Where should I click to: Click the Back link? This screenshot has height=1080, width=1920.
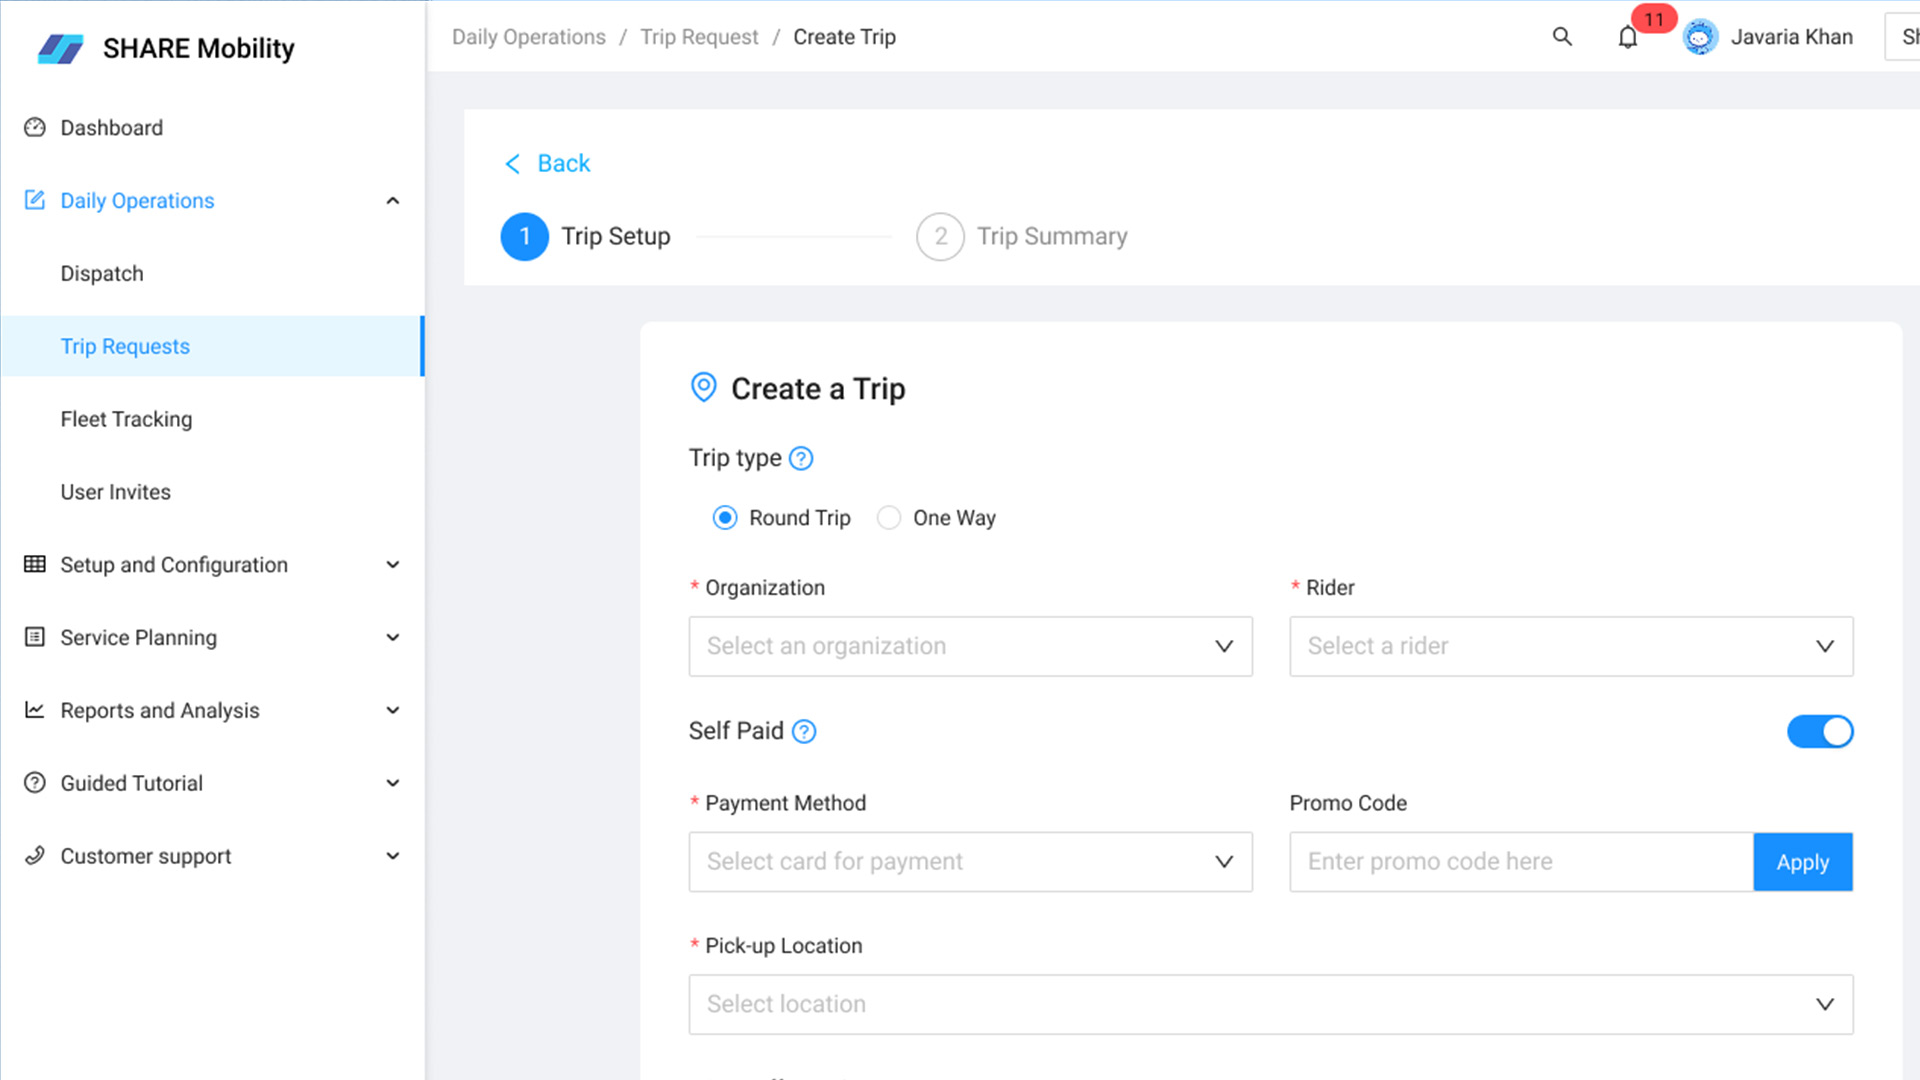(x=548, y=163)
